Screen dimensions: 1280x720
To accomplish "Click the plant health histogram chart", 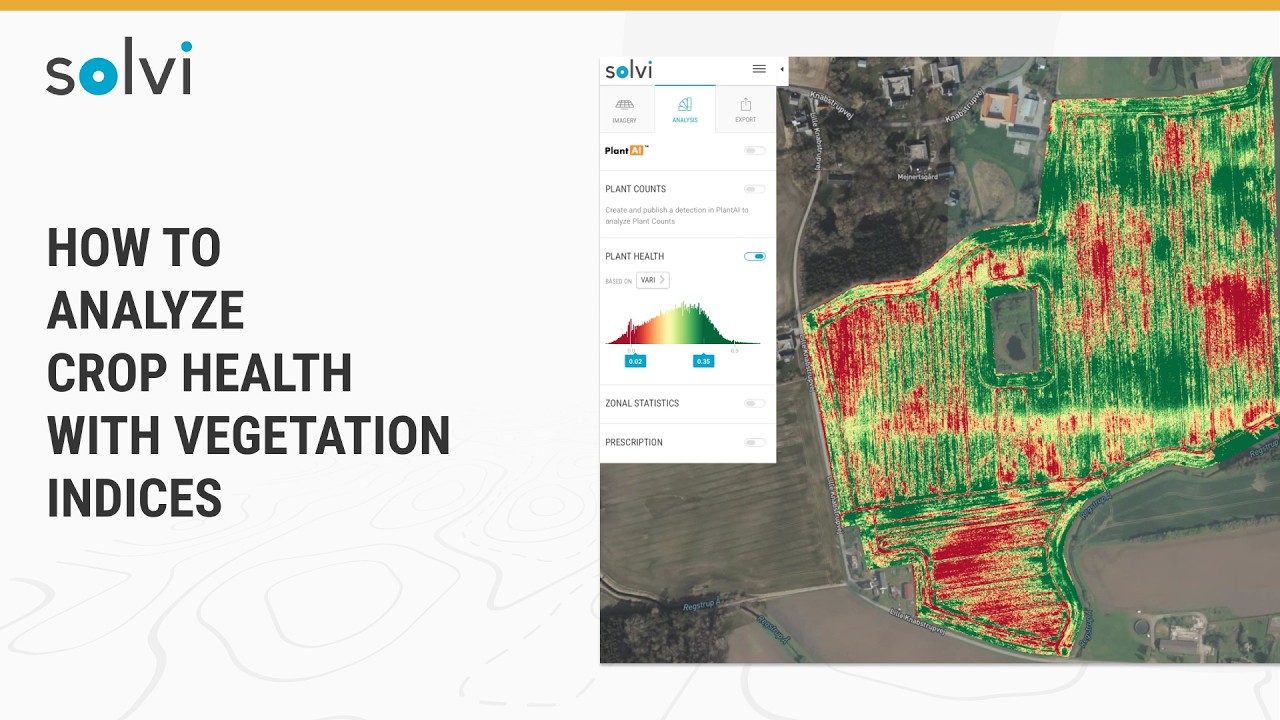I will coord(683,322).
